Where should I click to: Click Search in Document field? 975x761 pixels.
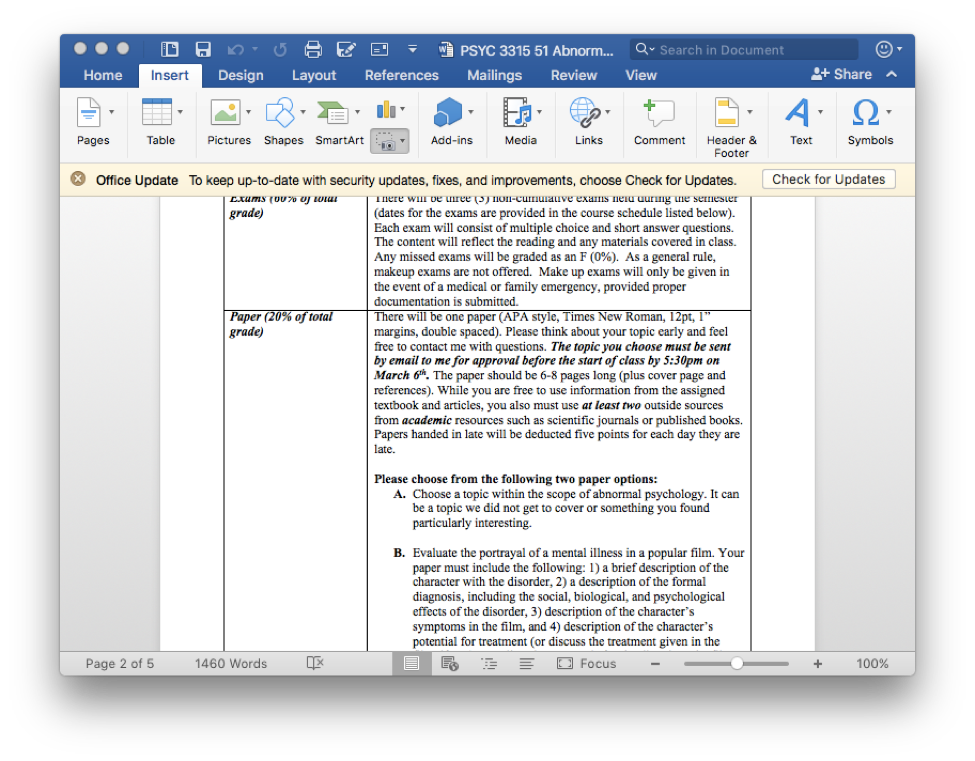[744, 50]
